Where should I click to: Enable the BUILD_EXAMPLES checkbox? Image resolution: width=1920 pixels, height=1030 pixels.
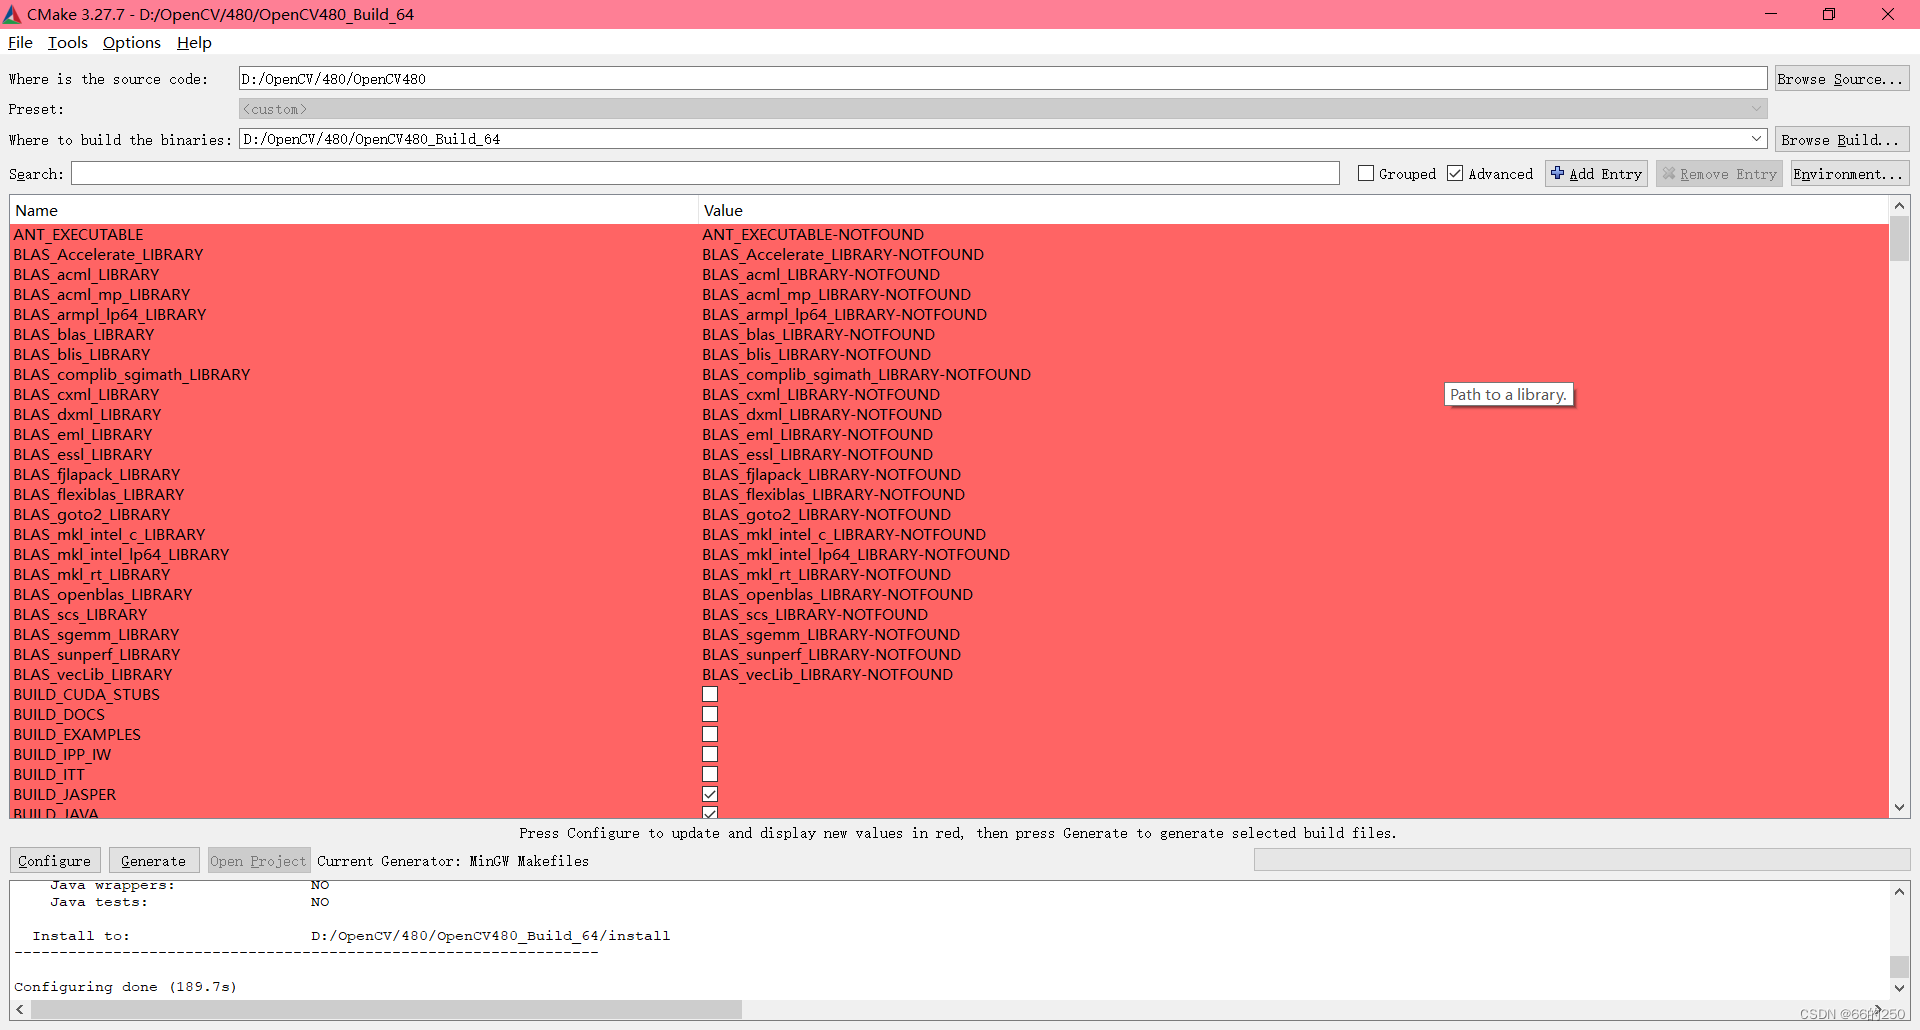pyautogui.click(x=710, y=734)
